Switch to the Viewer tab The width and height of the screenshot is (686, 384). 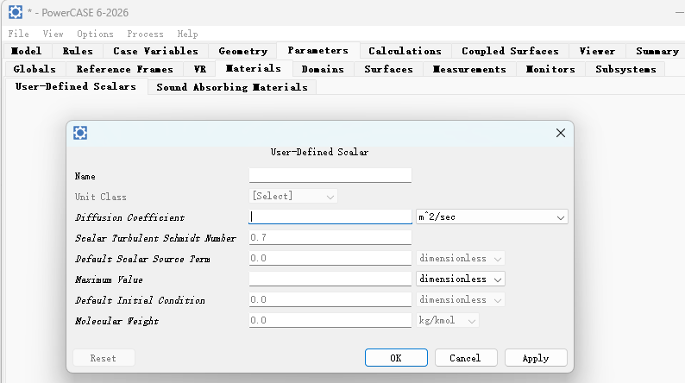pos(597,51)
